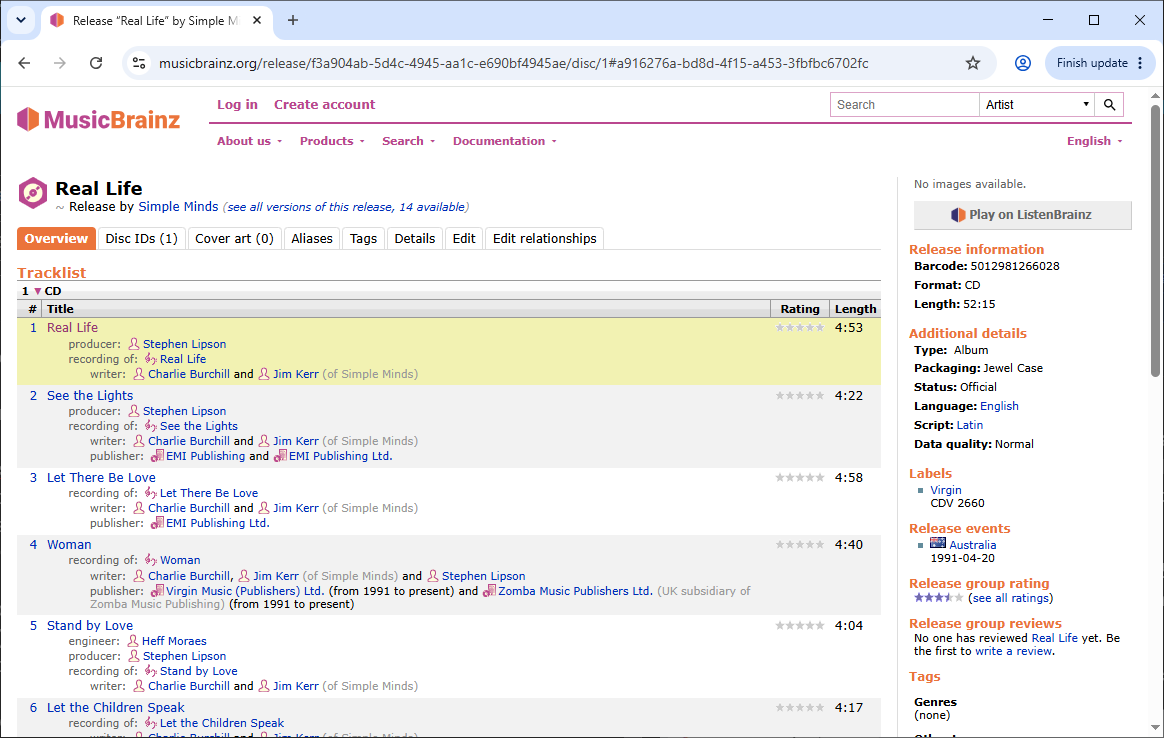Open the Tags tab
The width and height of the screenshot is (1164, 738).
[x=363, y=238]
